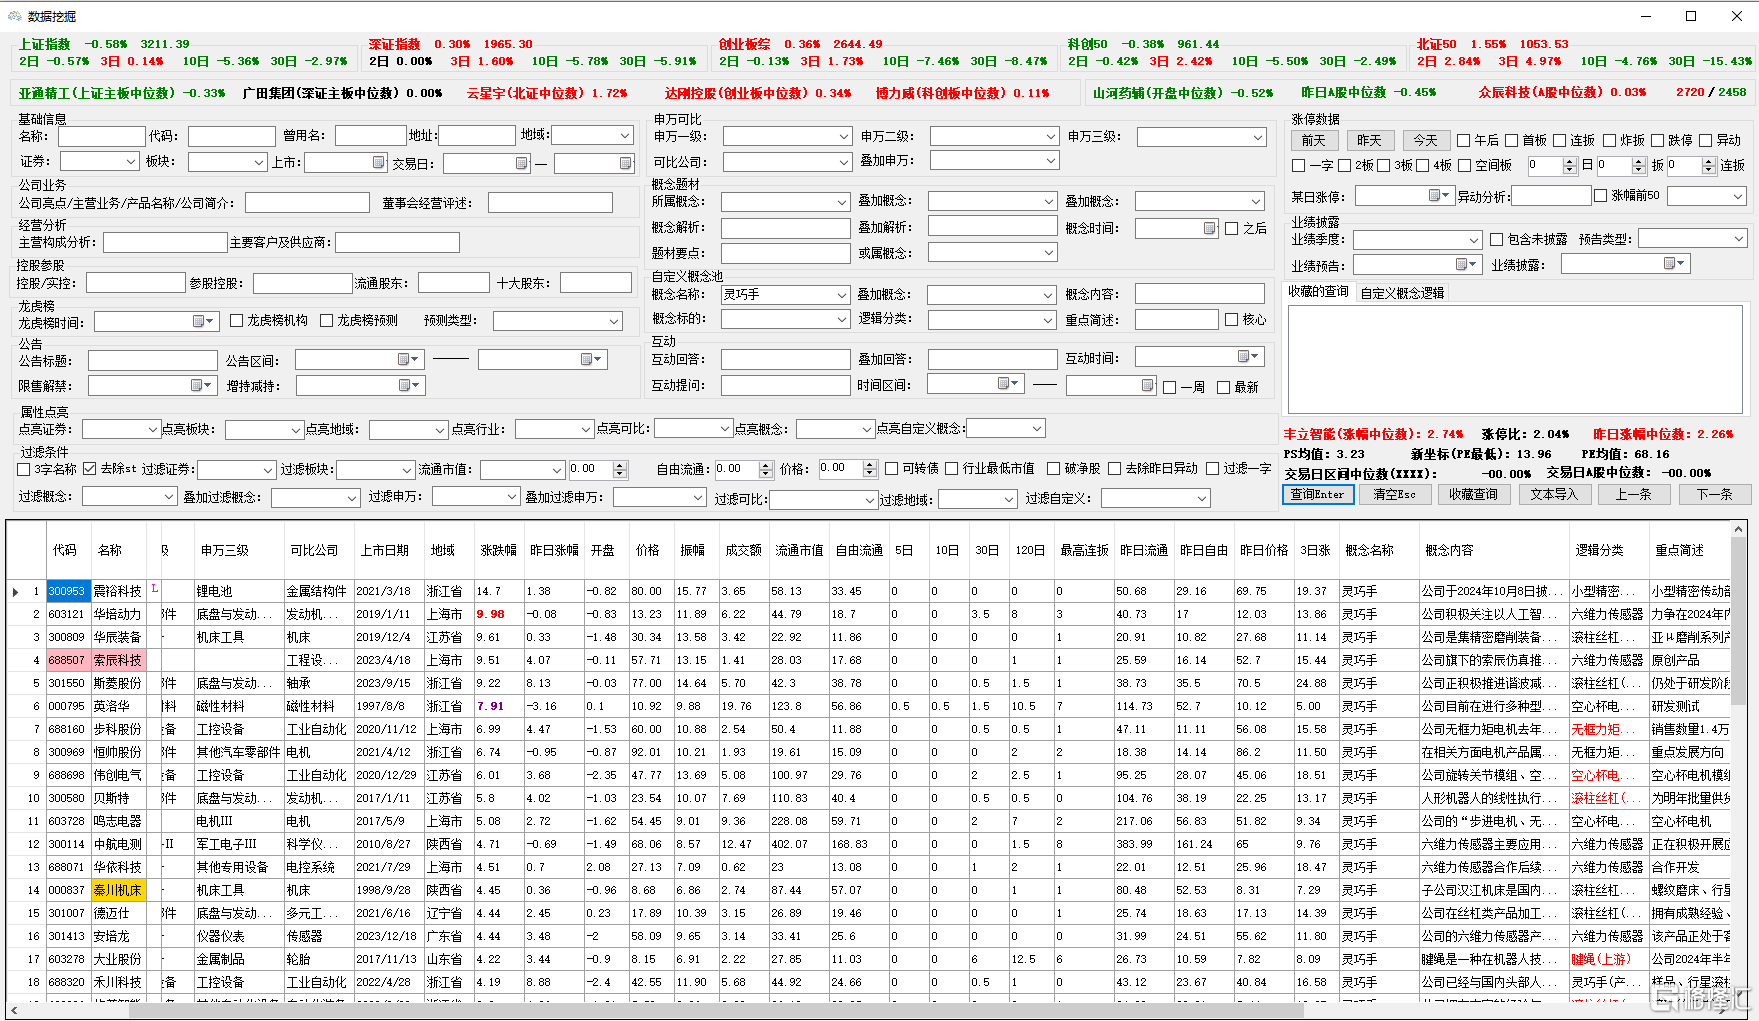Click the 数据挖掘 app icon in title bar
This screenshot has height=1021, width=1759.
pyautogui.click(x=14, y=16)
